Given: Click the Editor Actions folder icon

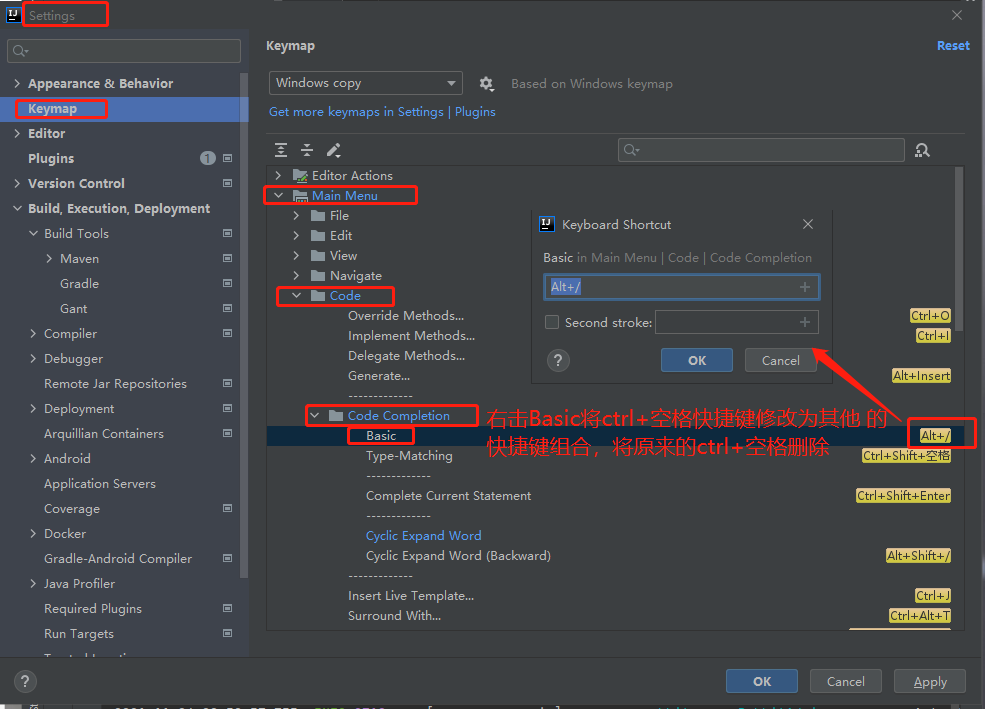Looking at the screenshot, I should (x=300, y=176).
